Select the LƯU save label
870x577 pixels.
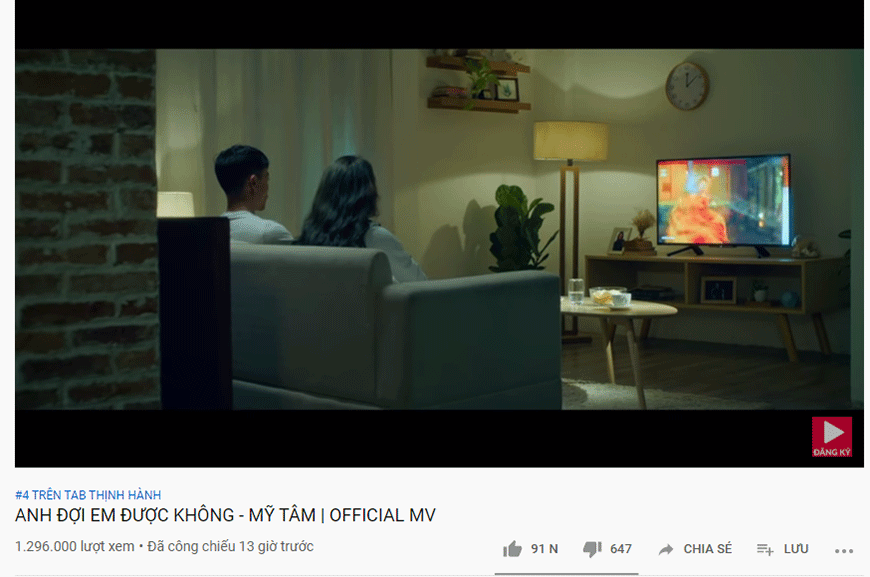click(x=796, y=549)
